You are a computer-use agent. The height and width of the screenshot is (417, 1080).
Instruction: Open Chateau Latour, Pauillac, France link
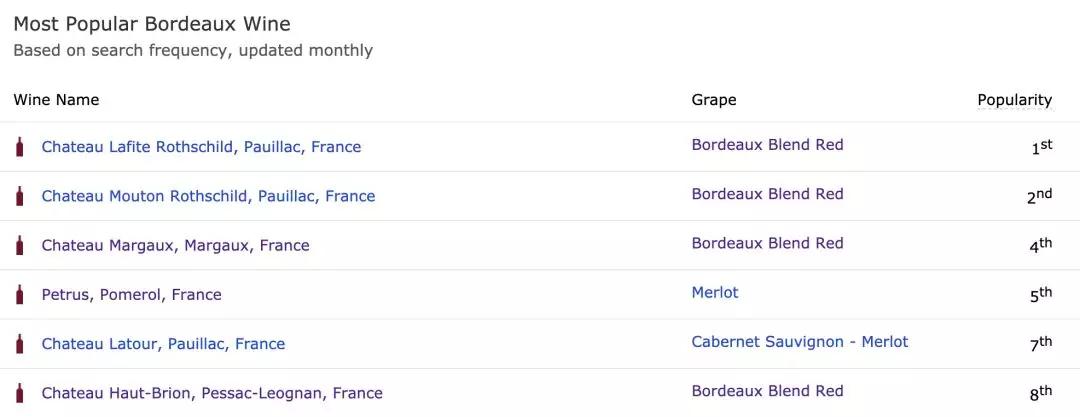[x=163, y=344]
